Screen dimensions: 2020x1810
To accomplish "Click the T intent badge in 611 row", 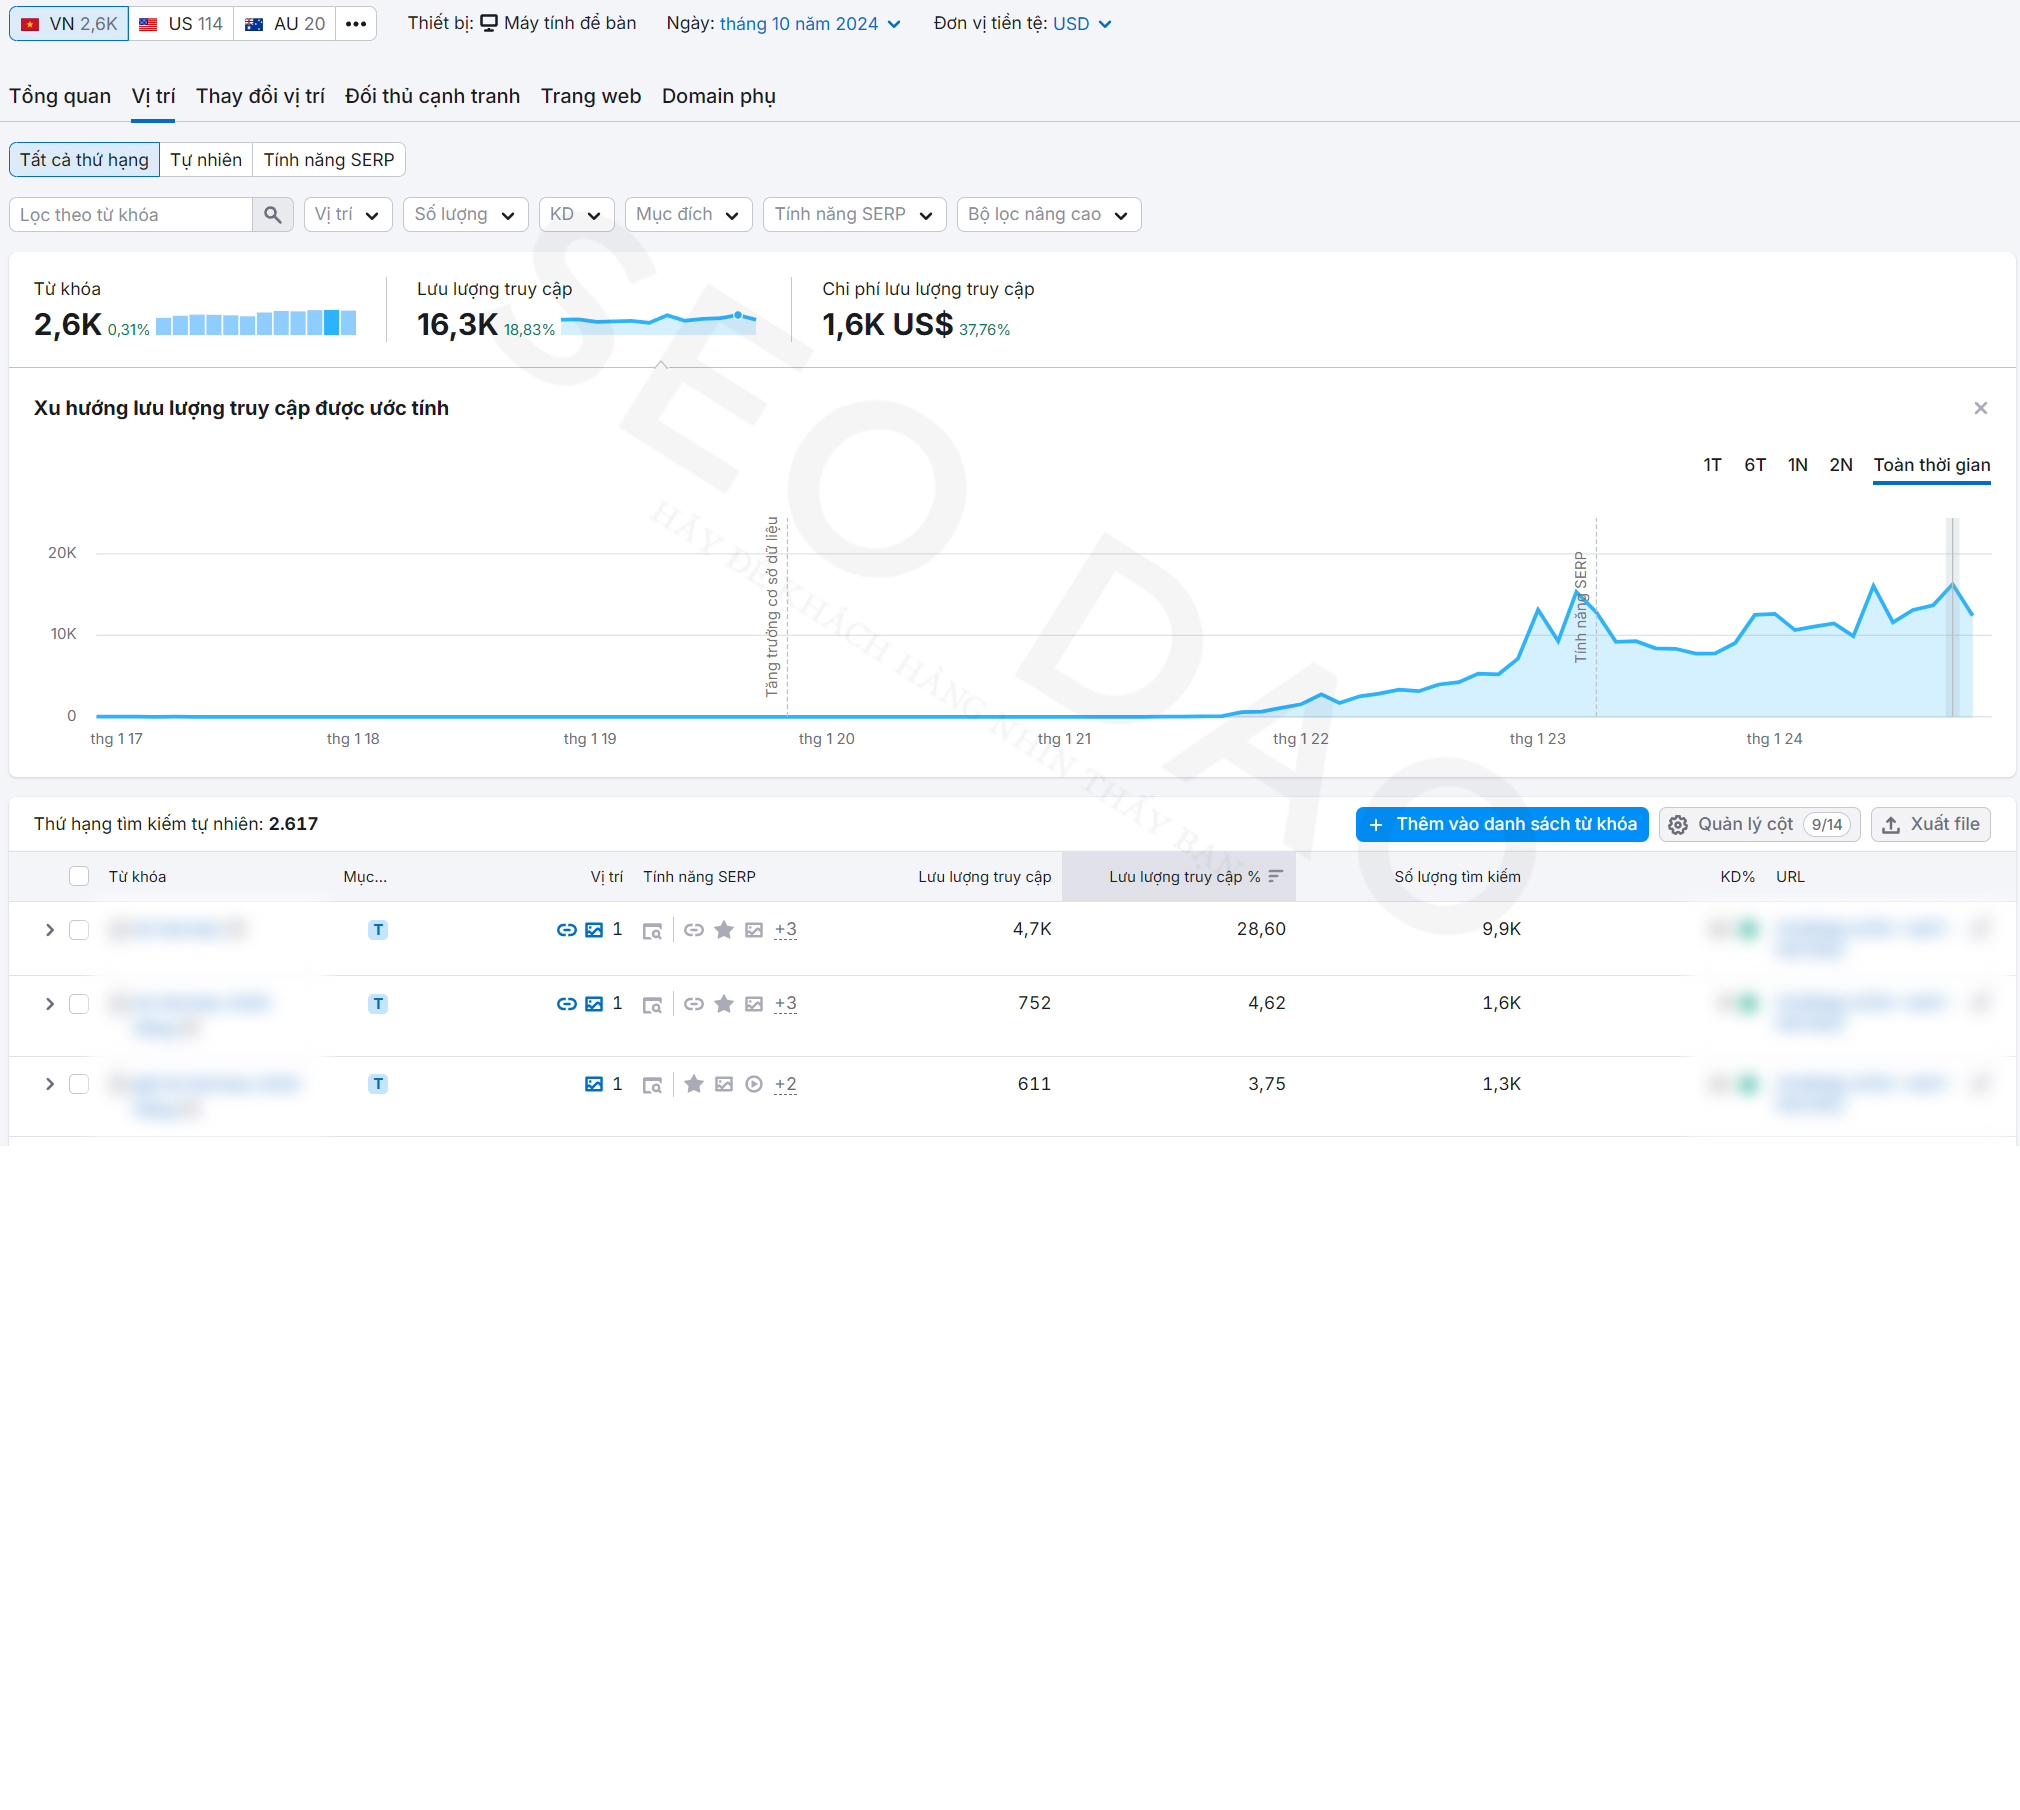I will click(x=378, y=1084).
